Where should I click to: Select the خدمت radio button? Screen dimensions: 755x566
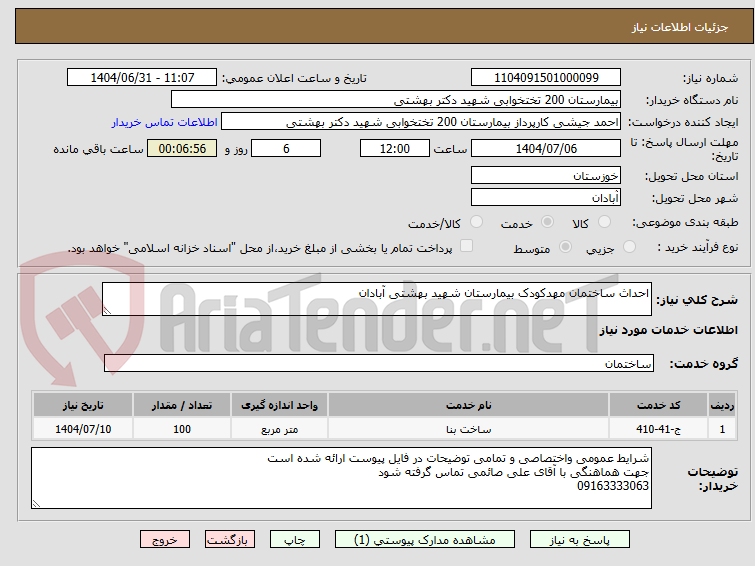[547, 222]
